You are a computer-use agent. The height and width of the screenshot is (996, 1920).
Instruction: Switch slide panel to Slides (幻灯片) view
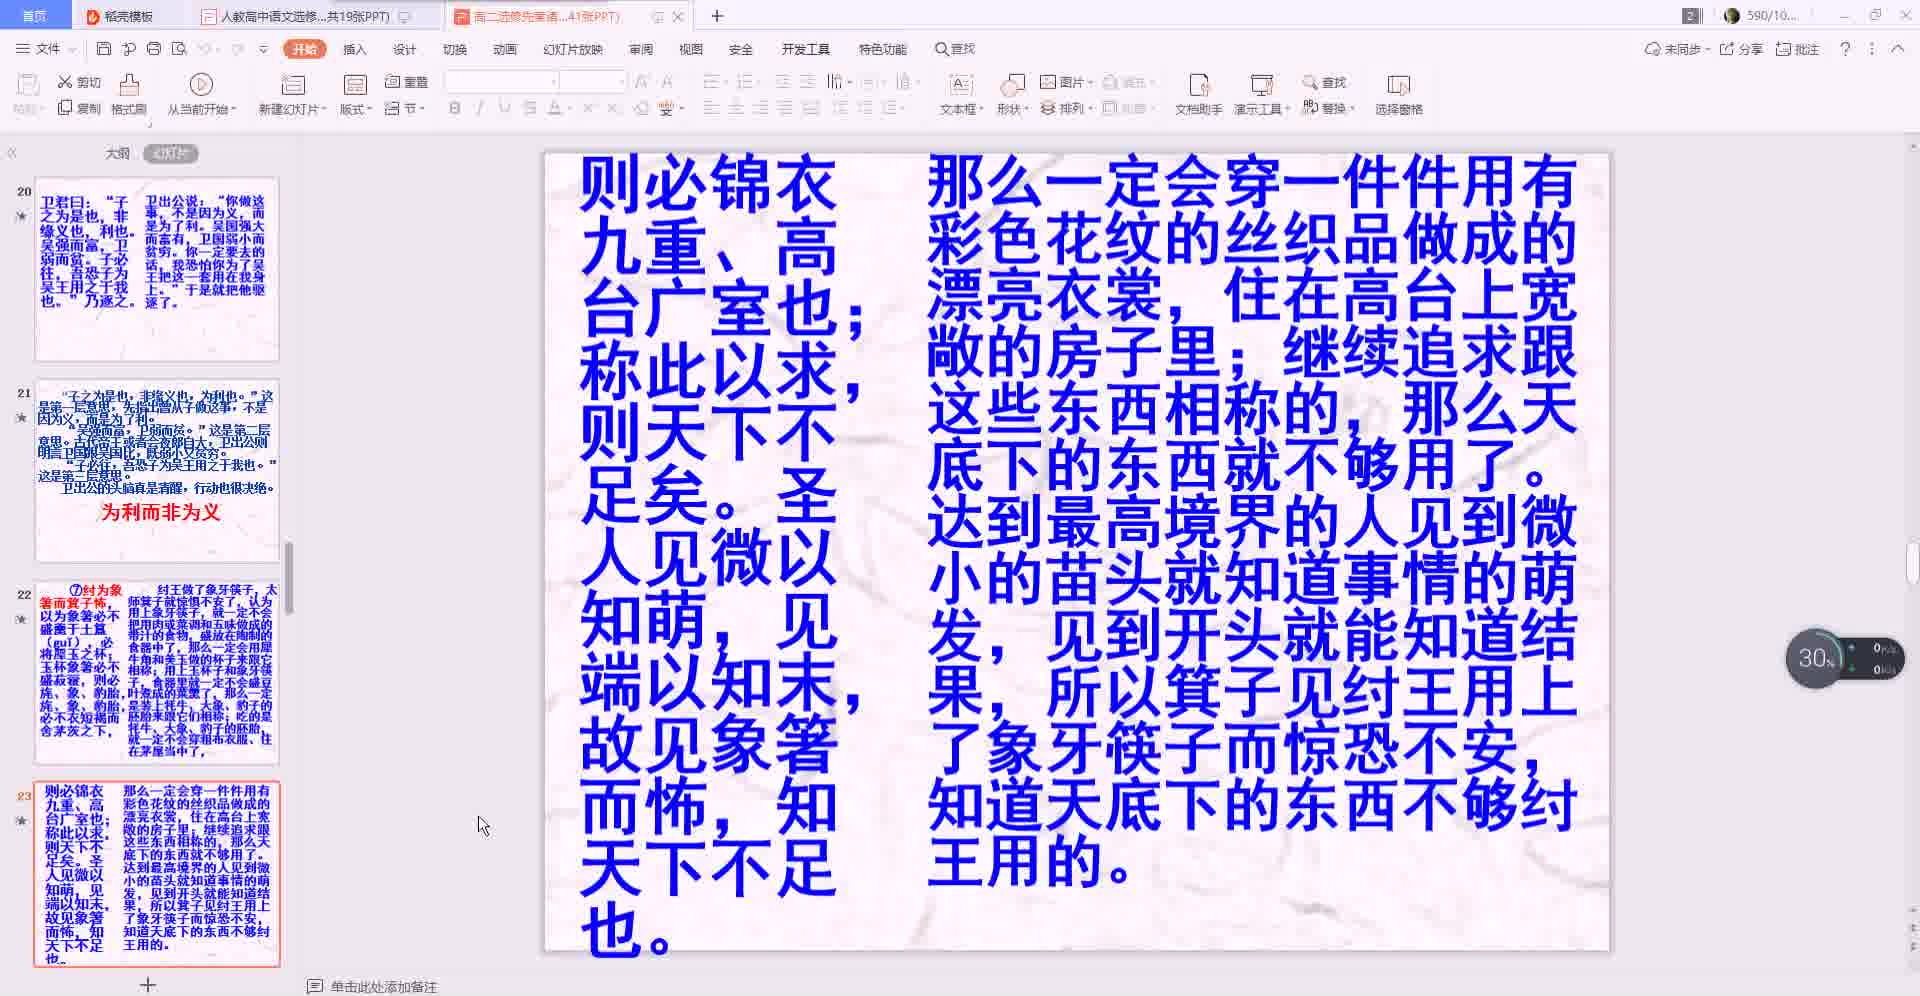click(x=171, y=153)
